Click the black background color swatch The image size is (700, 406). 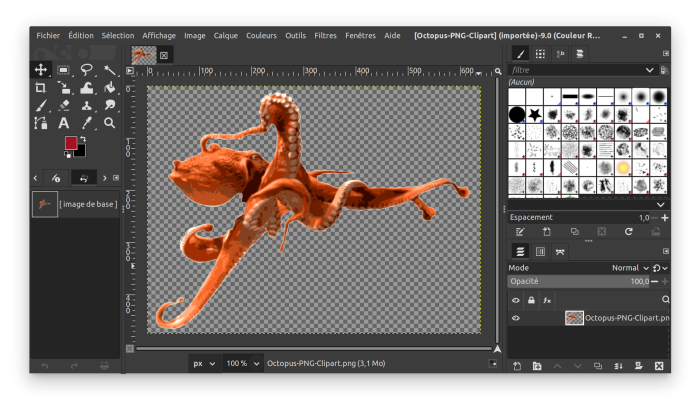point(82,153)
